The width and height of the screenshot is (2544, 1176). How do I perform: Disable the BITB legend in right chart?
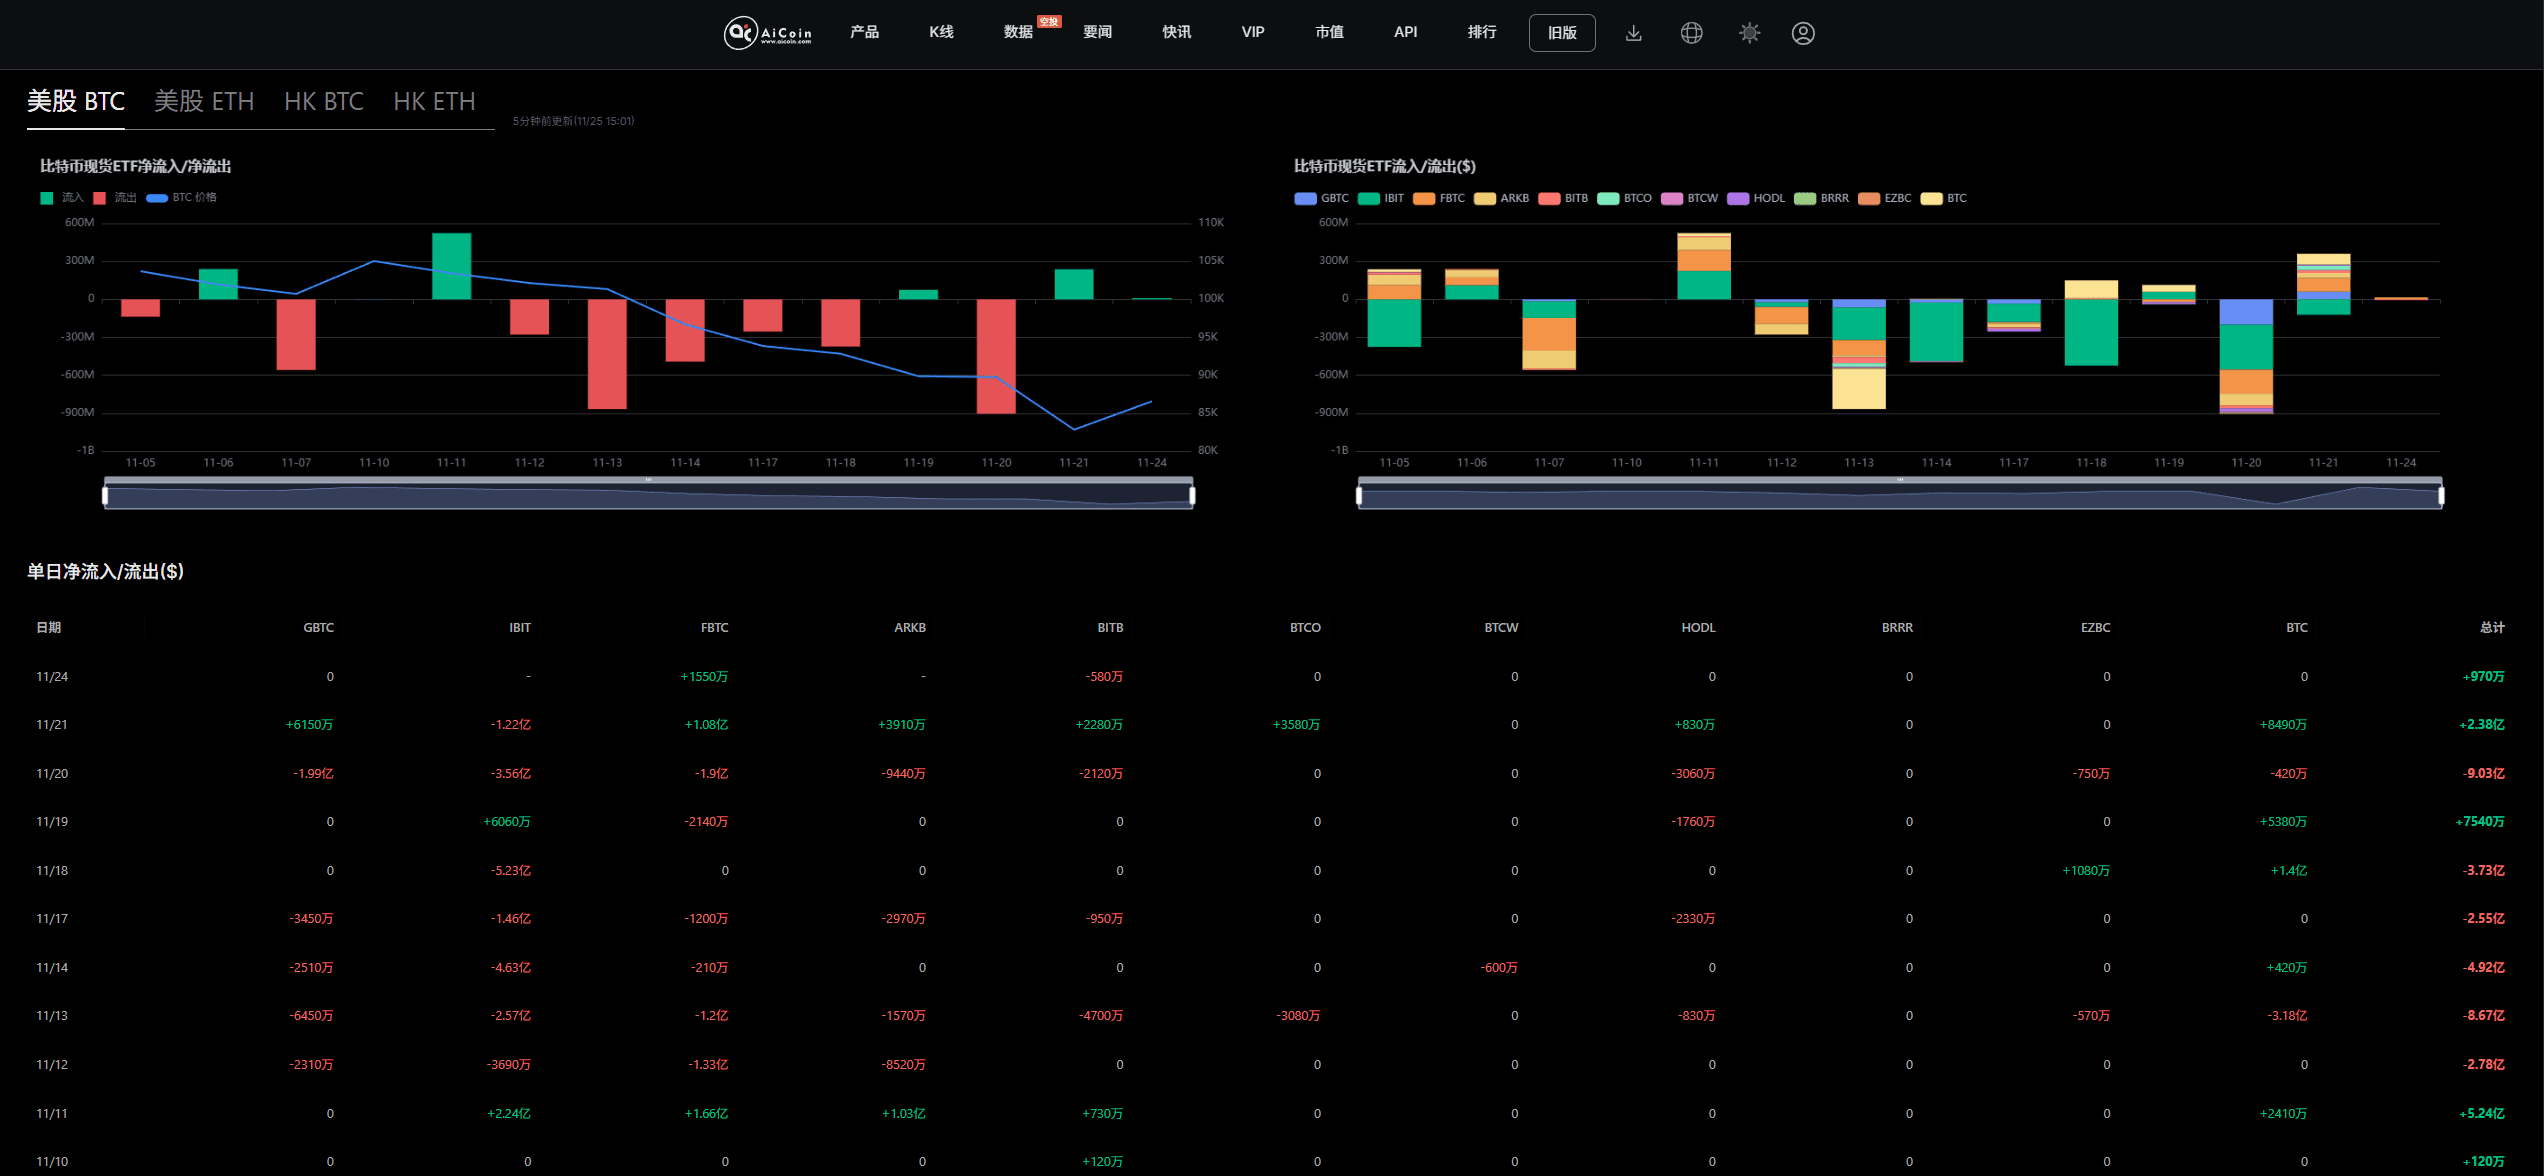click(1563, 198)
